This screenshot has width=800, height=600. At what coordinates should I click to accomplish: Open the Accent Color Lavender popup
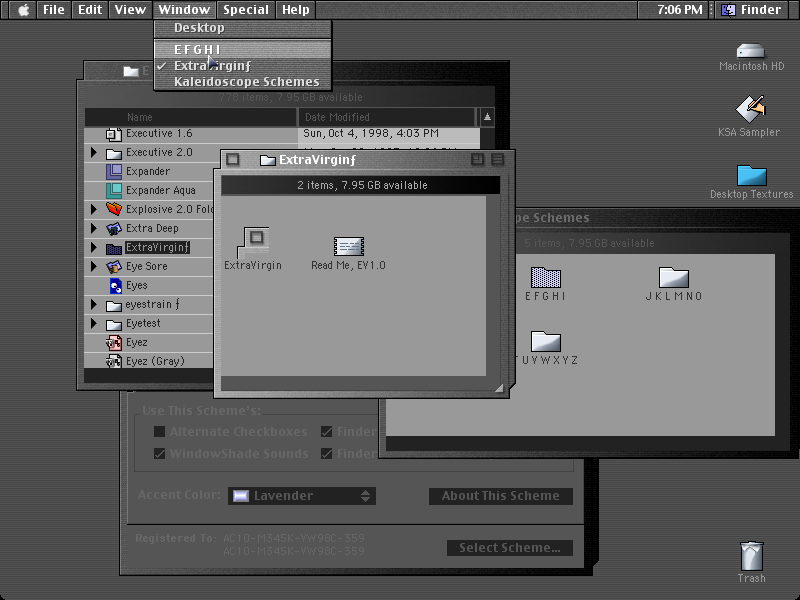302,496
